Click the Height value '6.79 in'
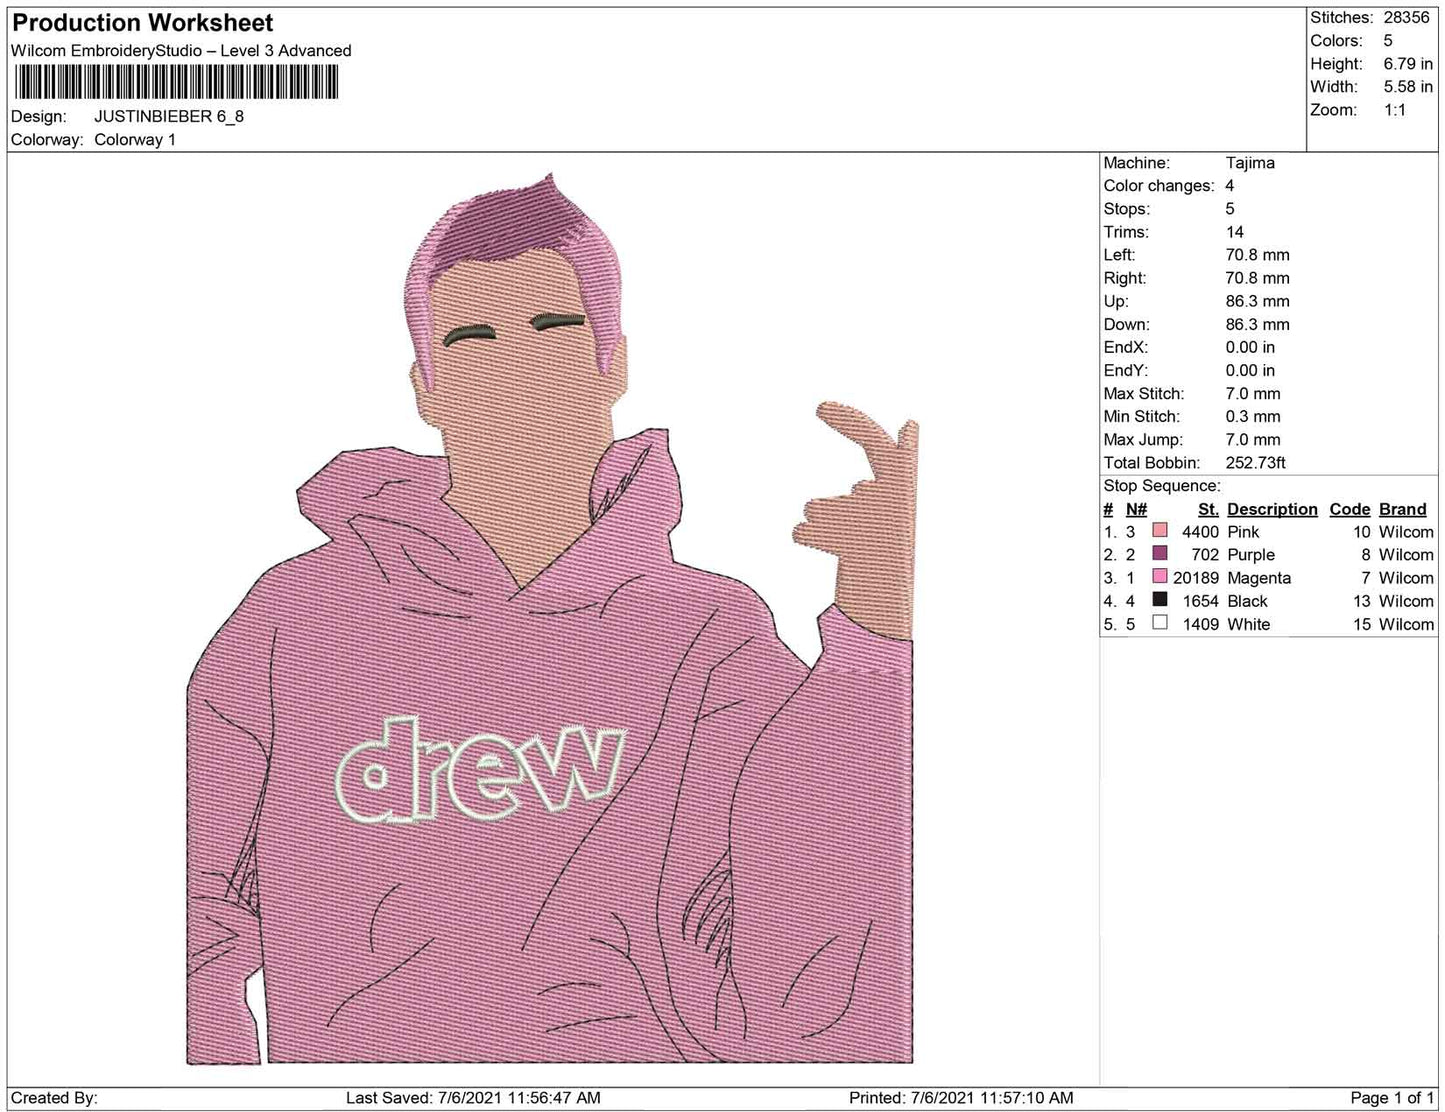Screen dimensions: 1445x1112 (1408, 64)
